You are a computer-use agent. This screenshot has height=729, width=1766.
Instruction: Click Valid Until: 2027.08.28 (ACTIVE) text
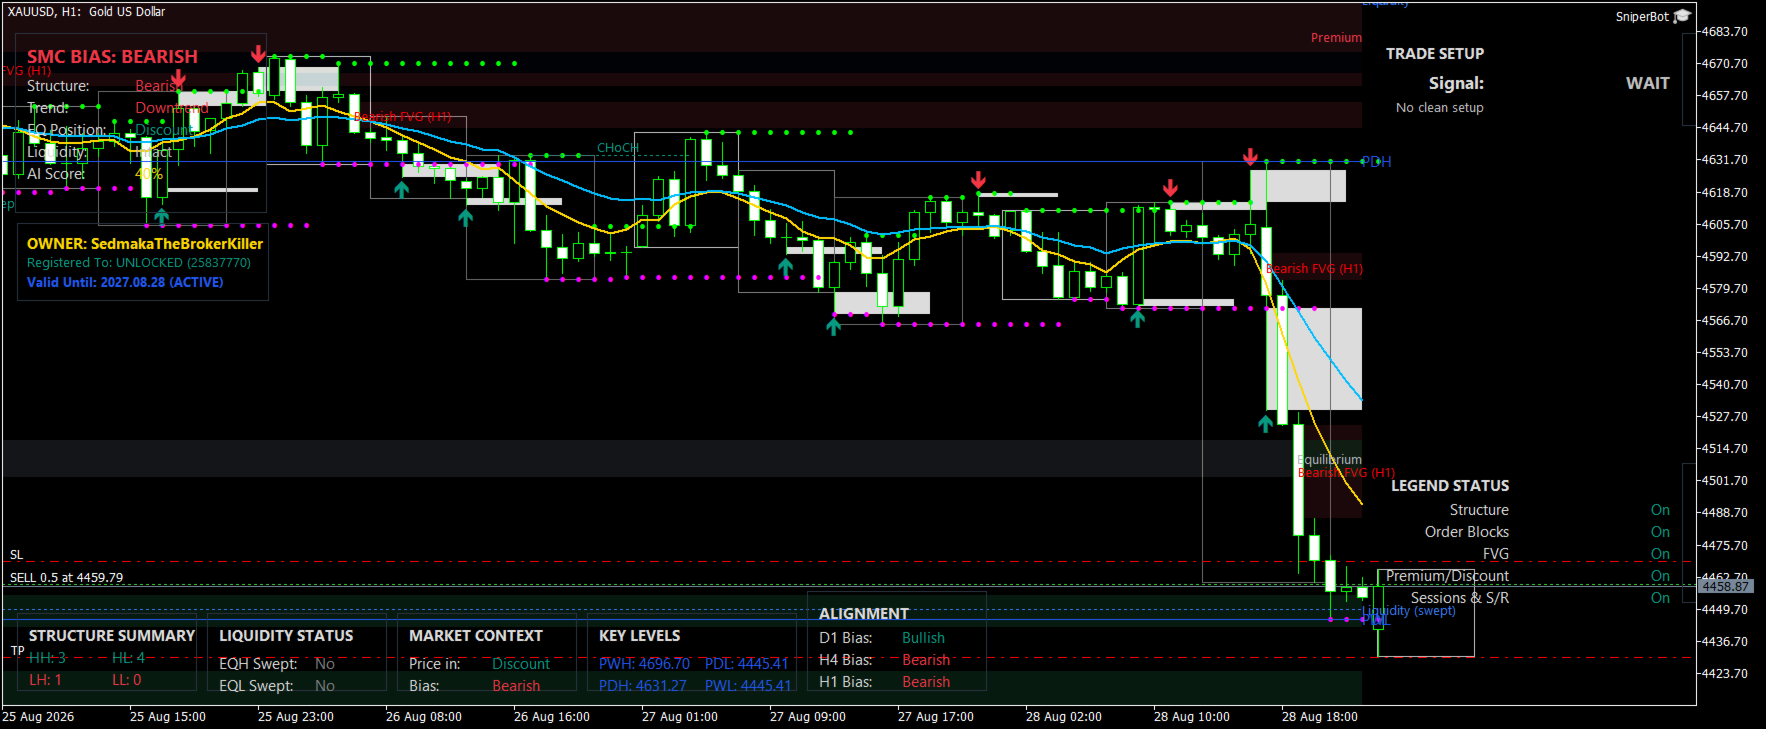pos(125,283)
